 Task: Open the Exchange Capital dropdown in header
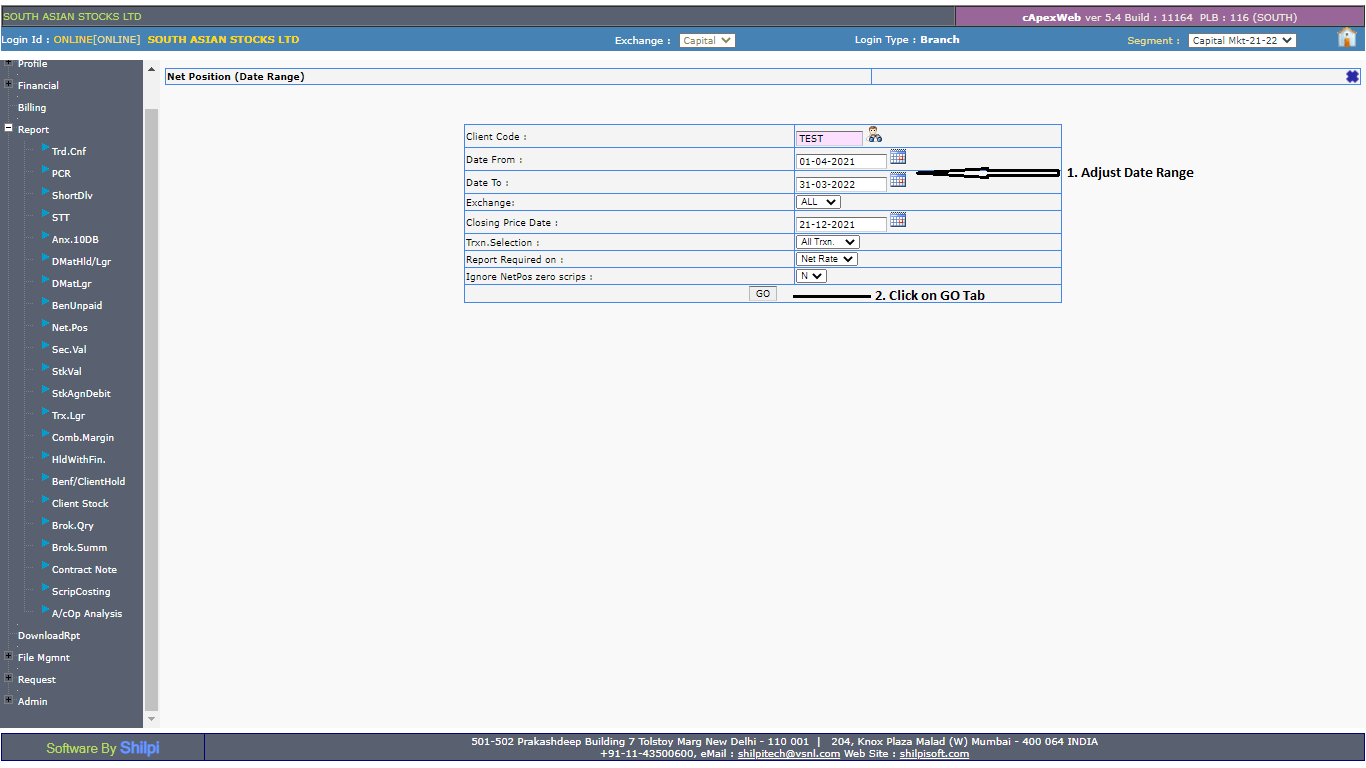point(707,41)
